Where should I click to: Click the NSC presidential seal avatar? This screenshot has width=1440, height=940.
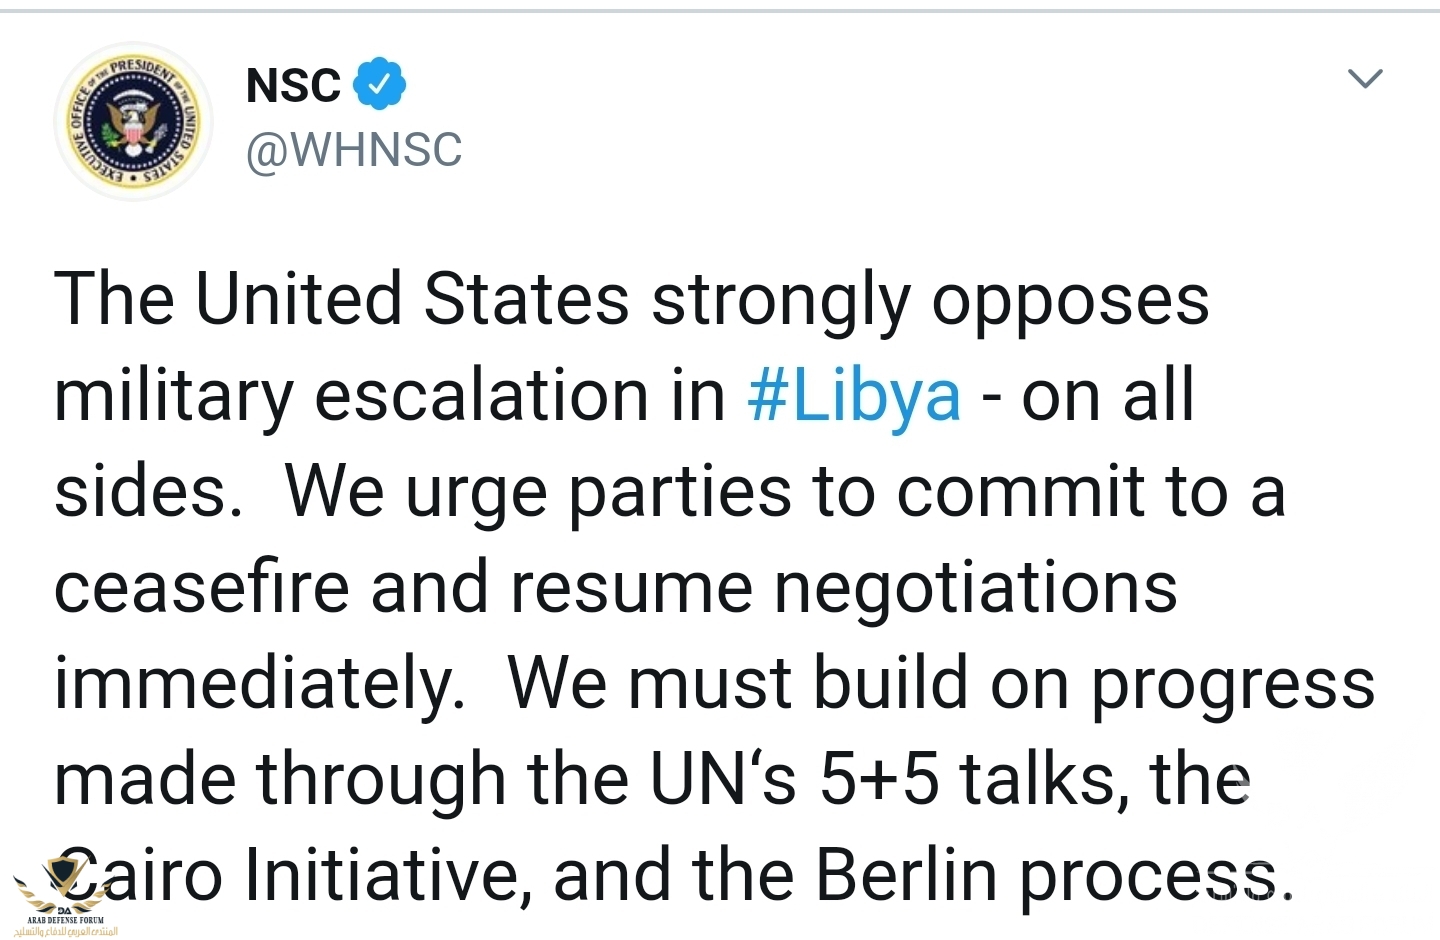click(x=133, y=122)
